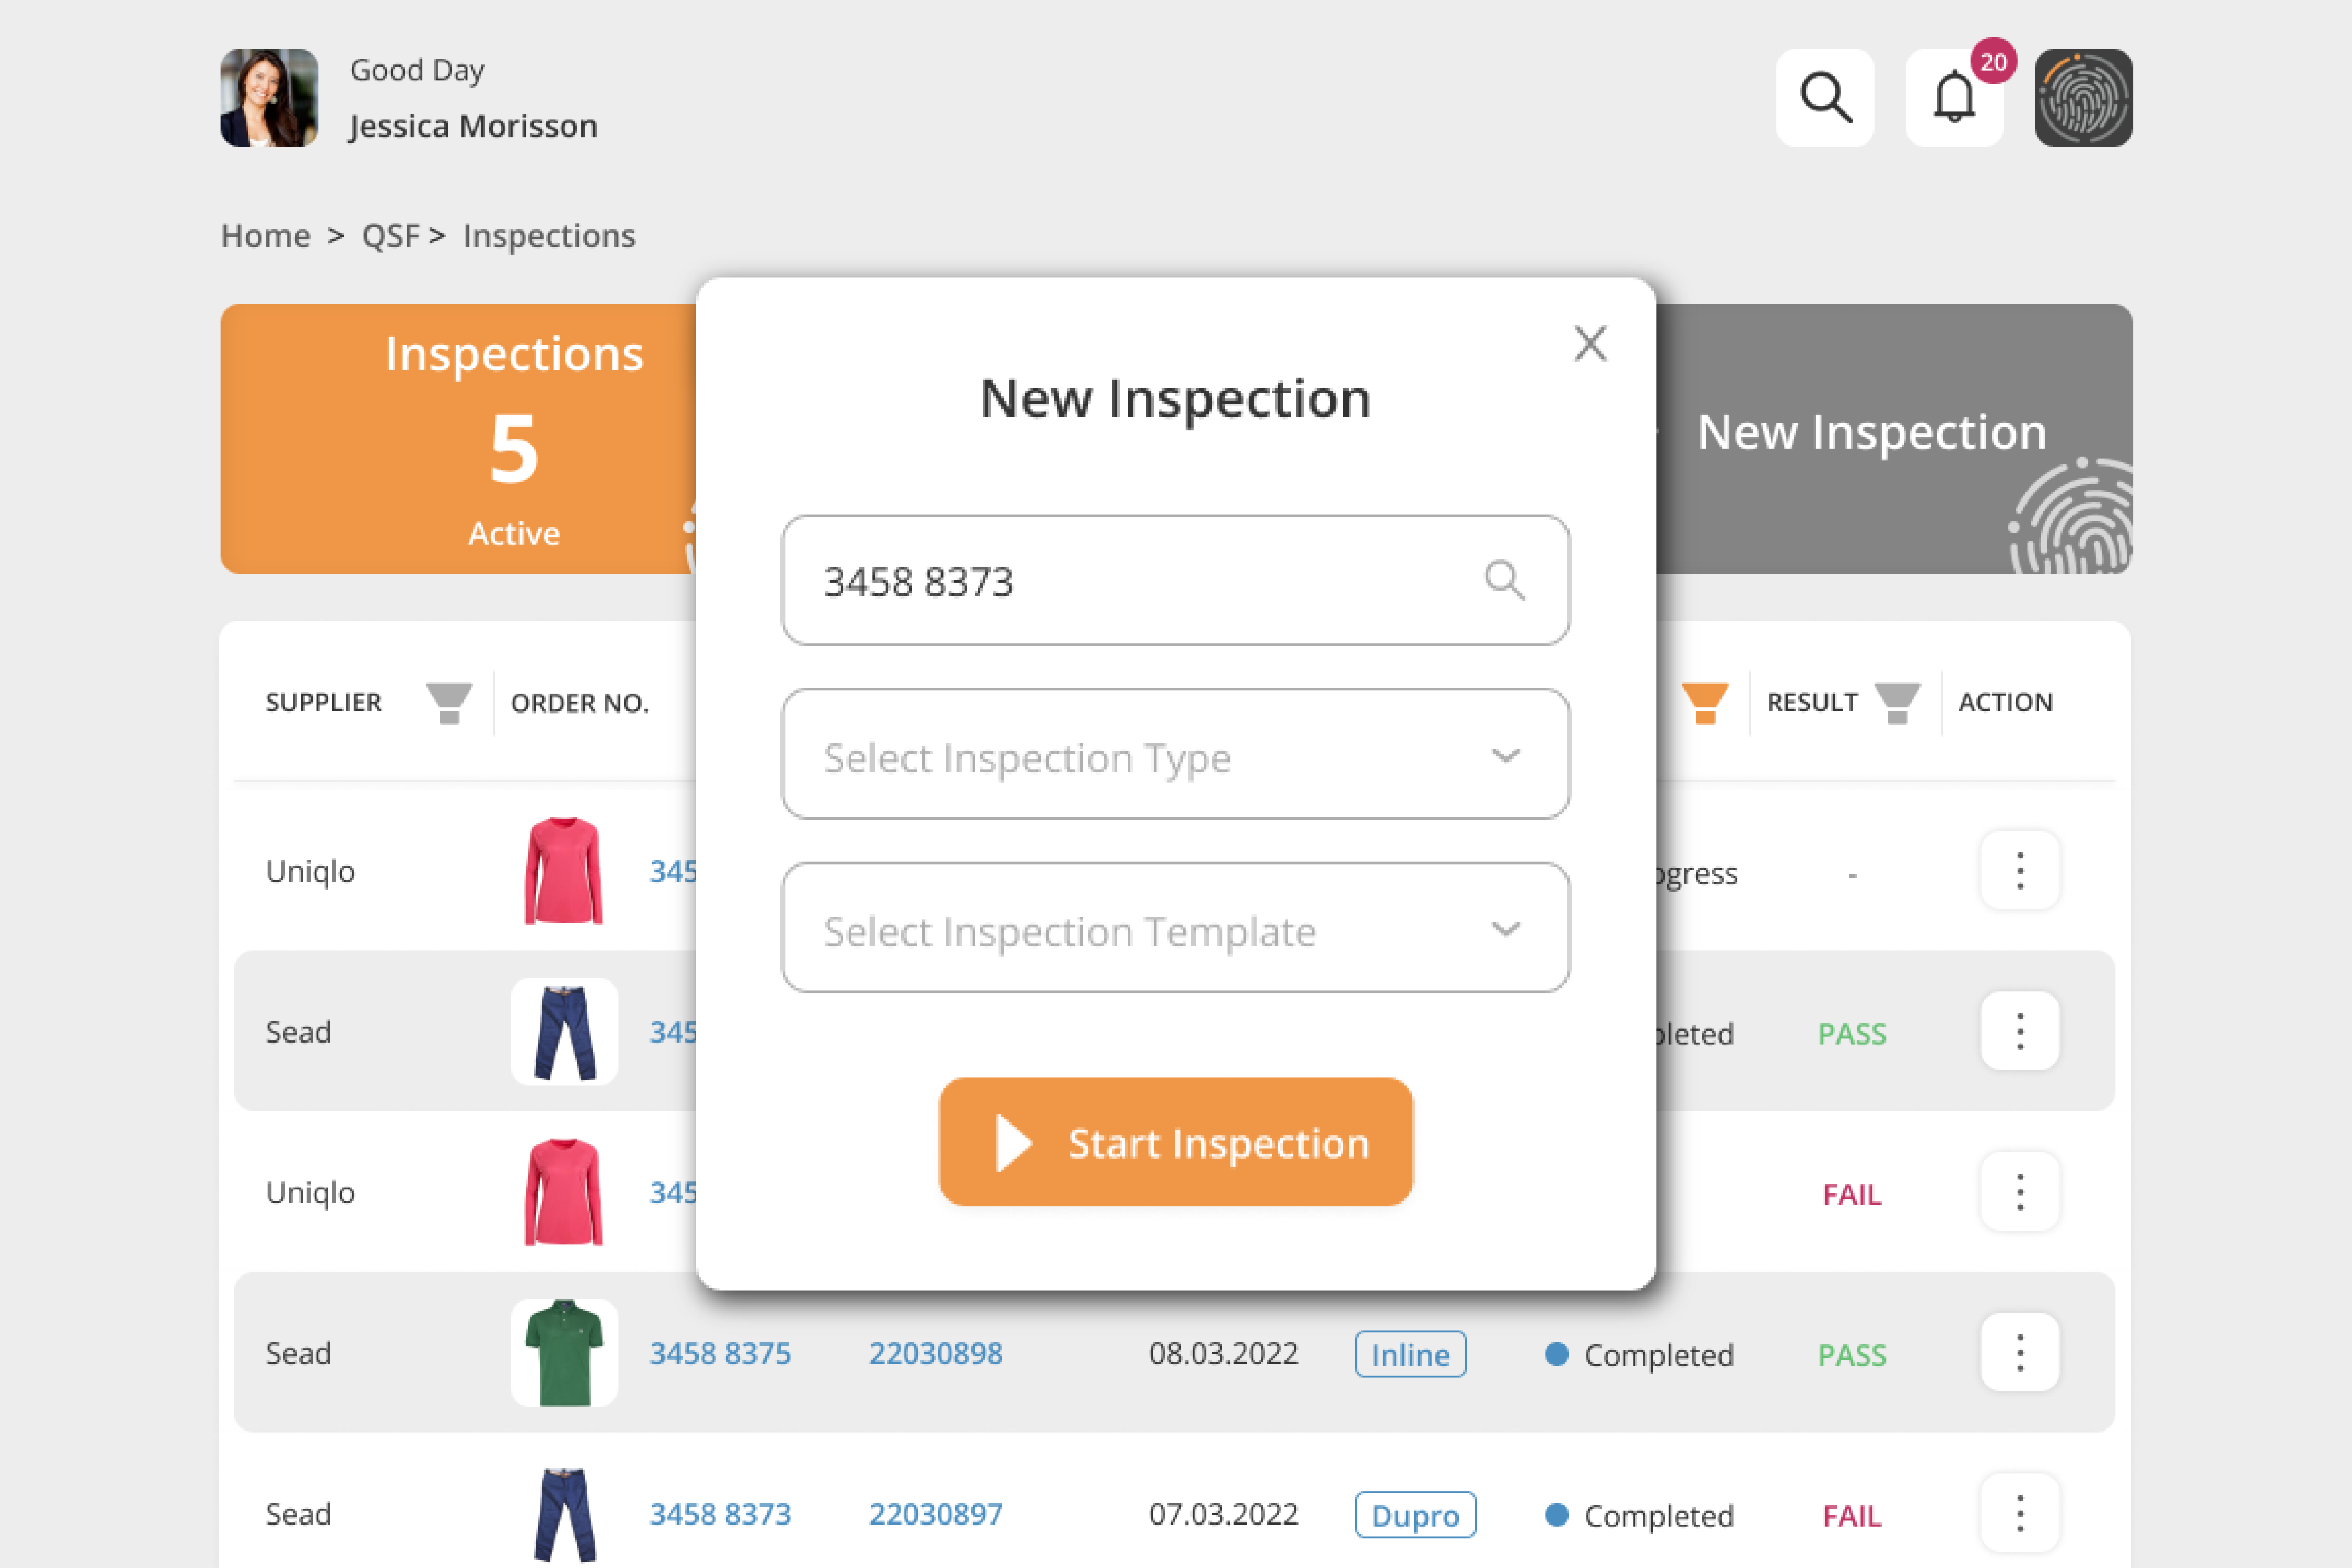The height and width of the screenshot is (1568, 2352).
Task: Open the action menu for the Uniqlo FAIL row
Action: [x=2019, y=1191]
